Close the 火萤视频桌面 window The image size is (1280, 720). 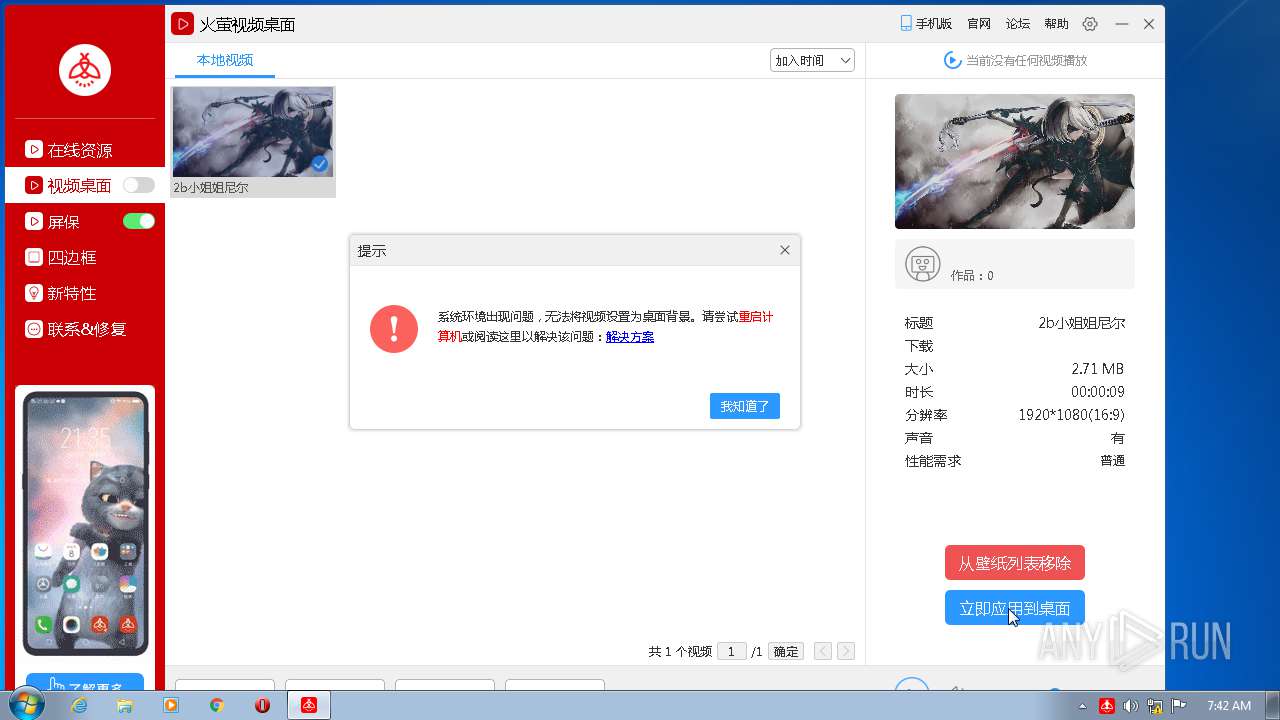point(1149,24)
